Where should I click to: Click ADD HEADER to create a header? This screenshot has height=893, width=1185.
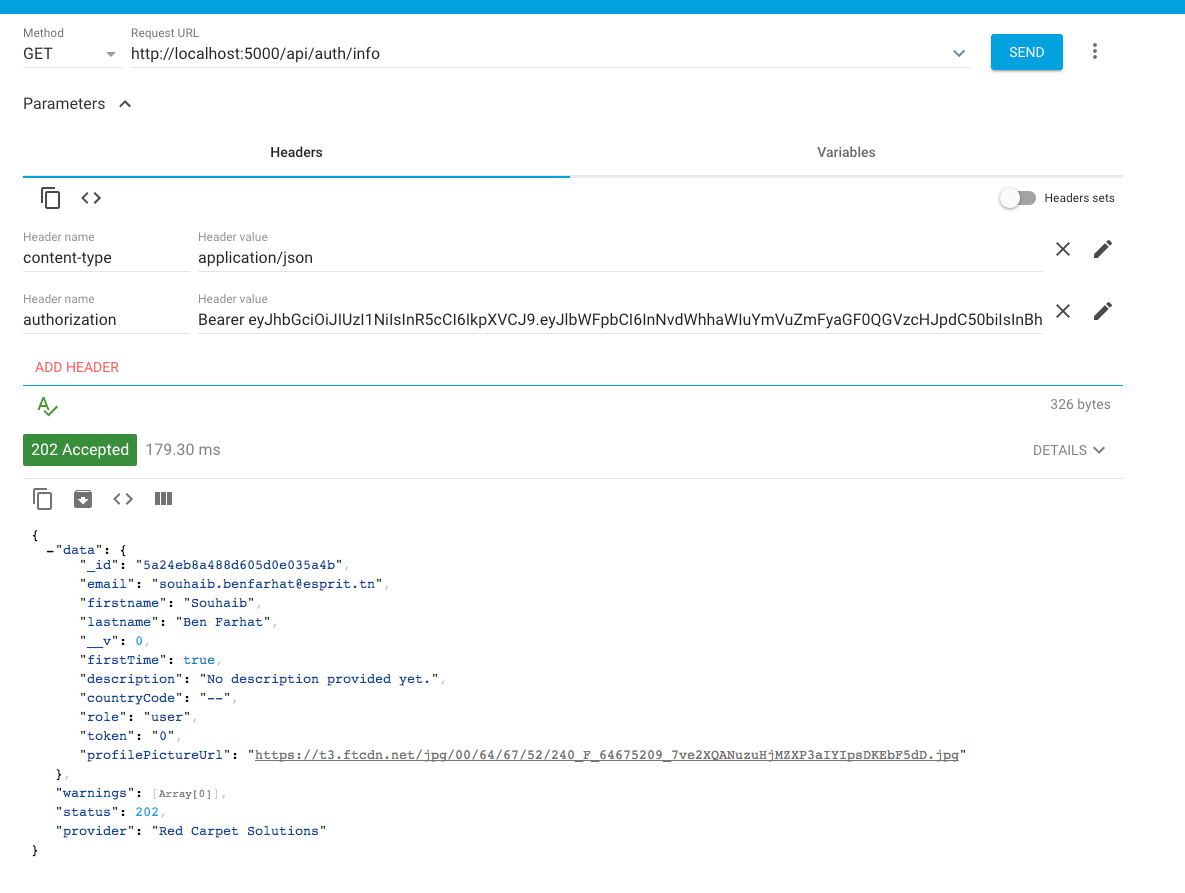coord(76,367)
